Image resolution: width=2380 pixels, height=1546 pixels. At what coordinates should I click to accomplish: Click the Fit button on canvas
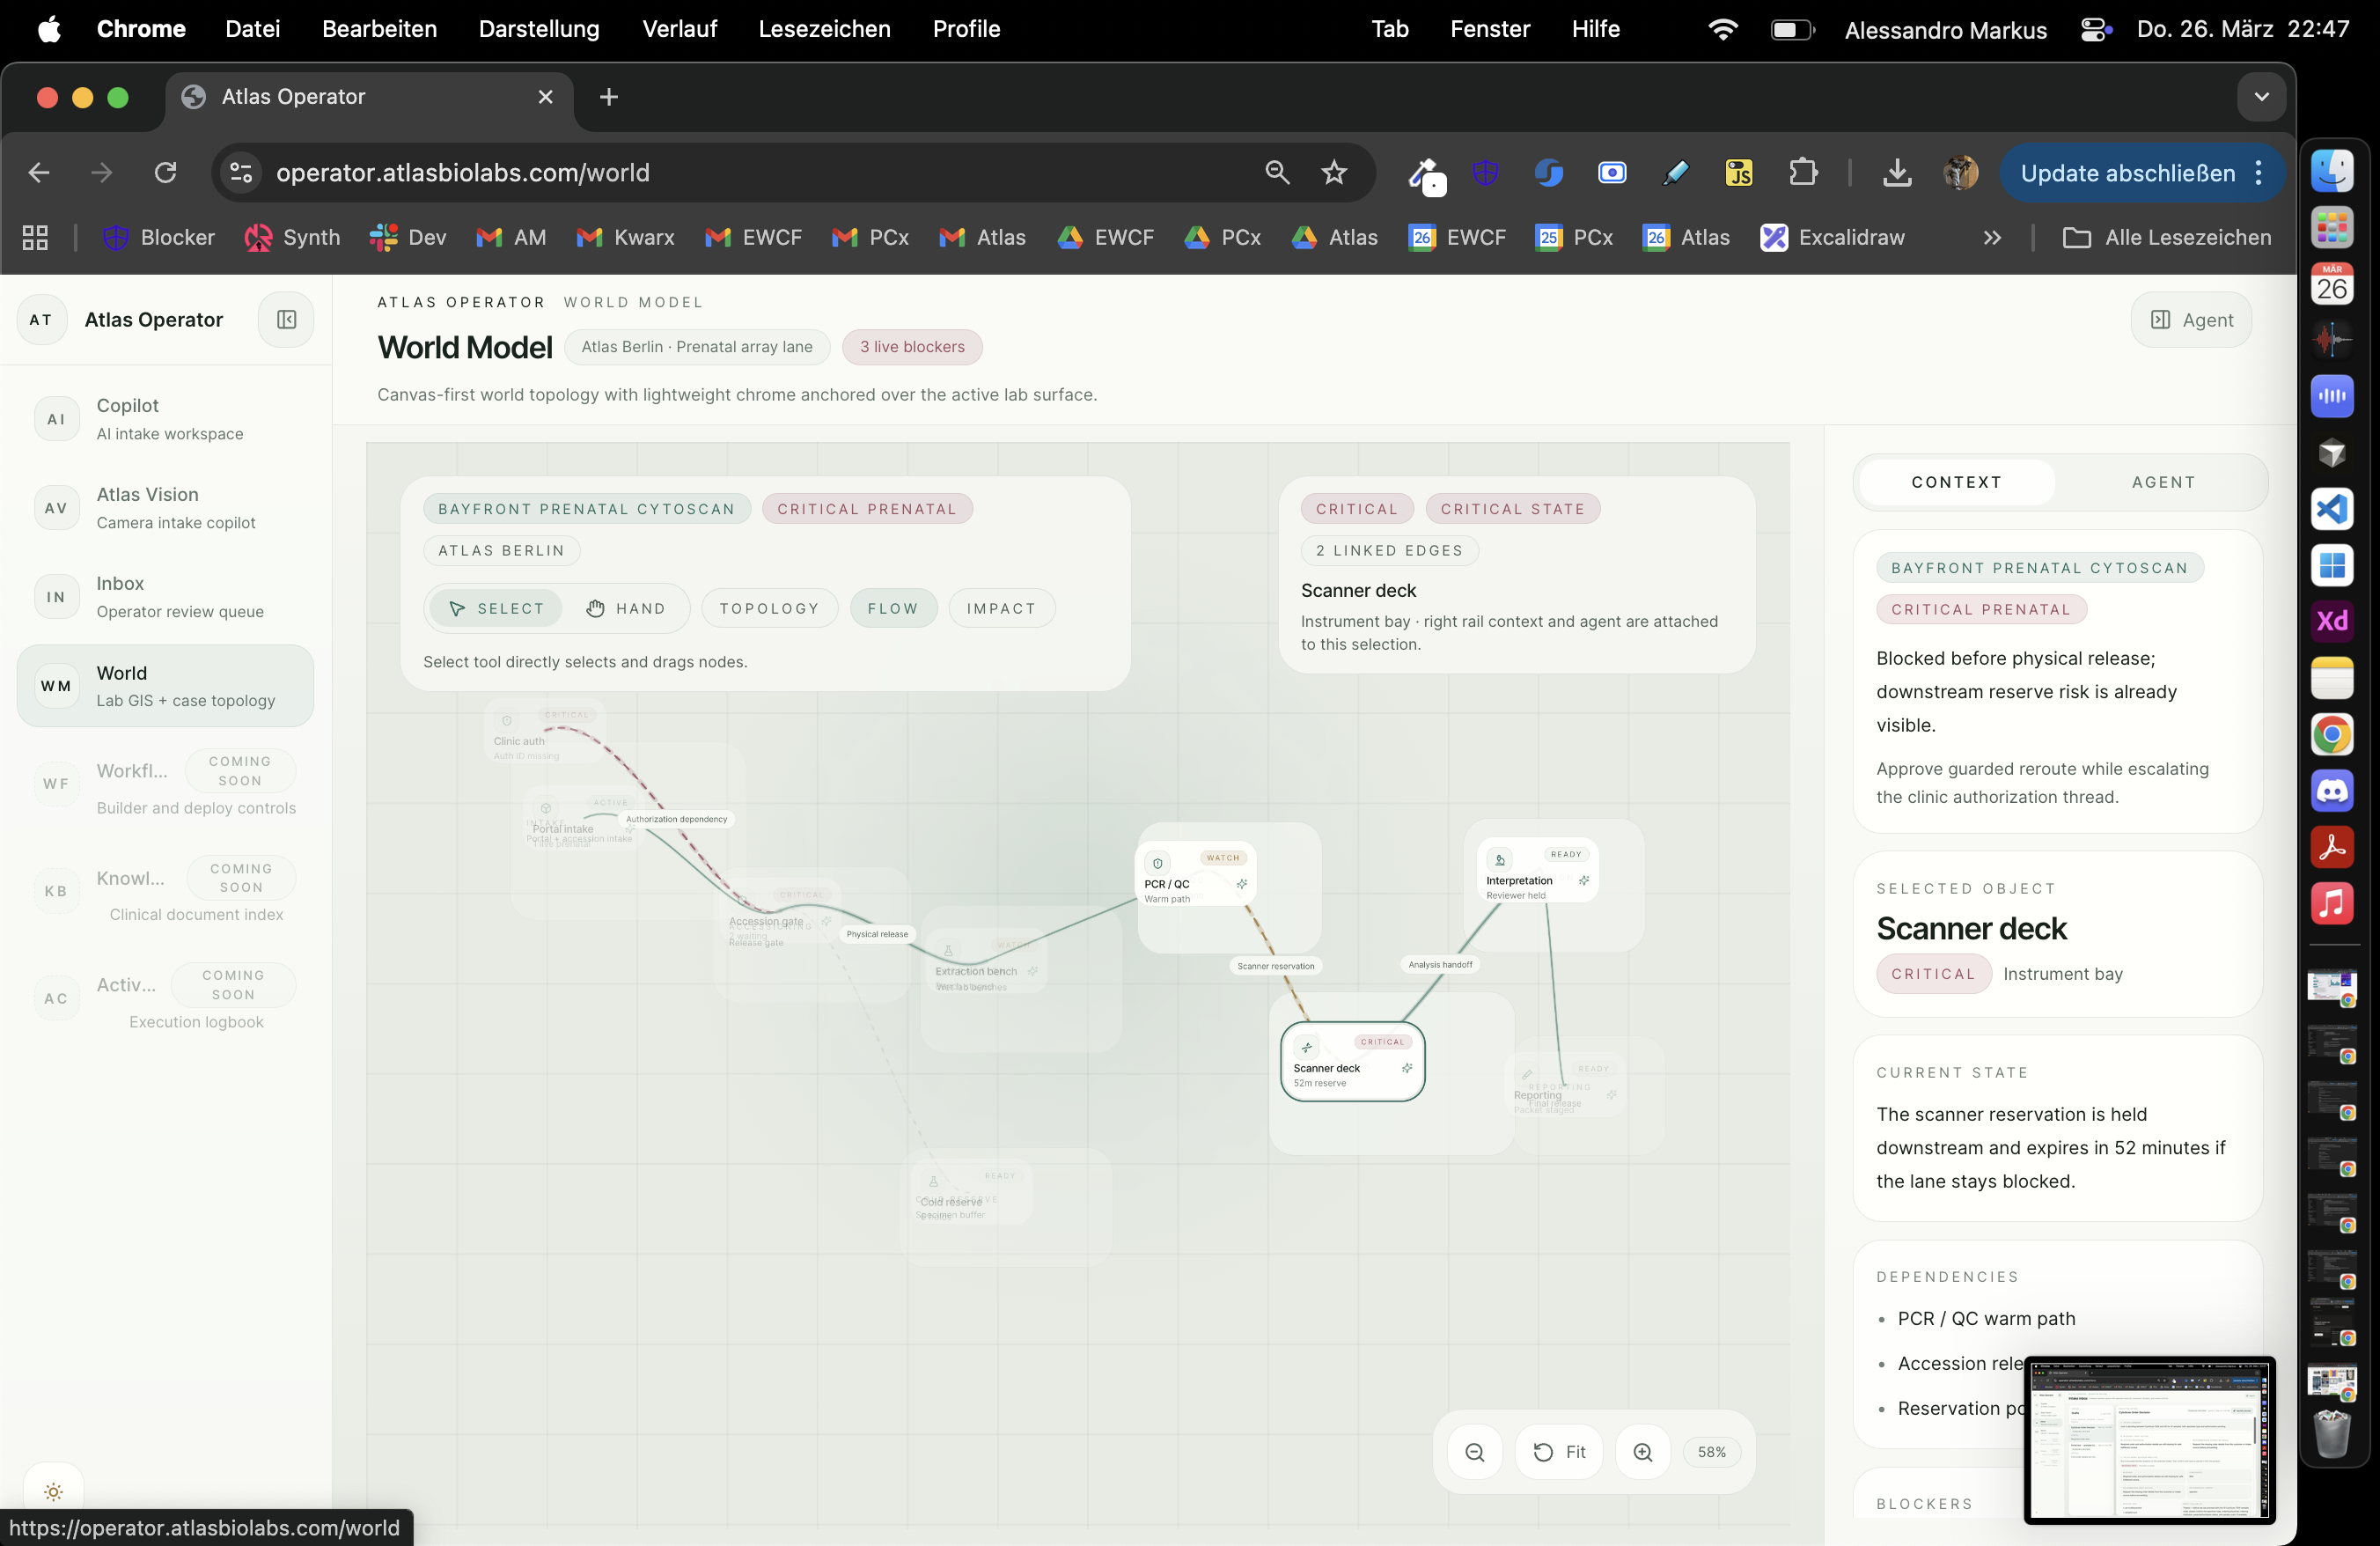1559,1452
